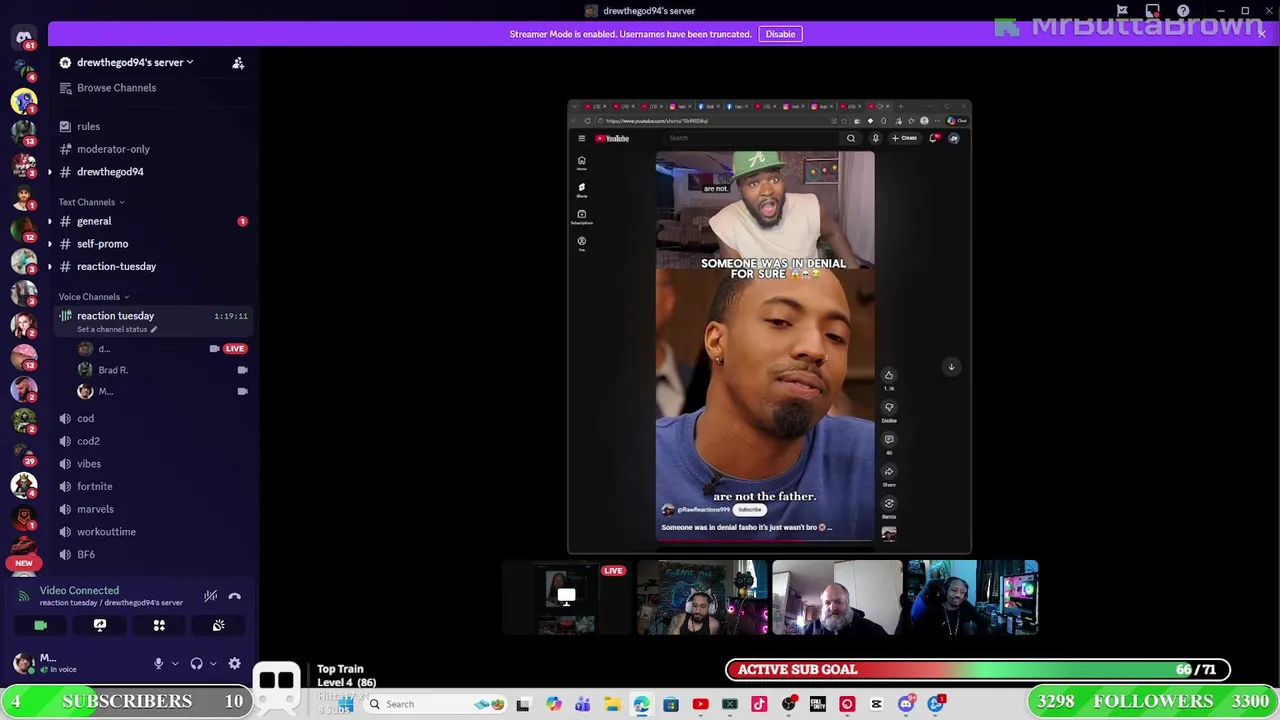Click the share screen button
This screenshot has width=1280, height=720.
point(100,625)
